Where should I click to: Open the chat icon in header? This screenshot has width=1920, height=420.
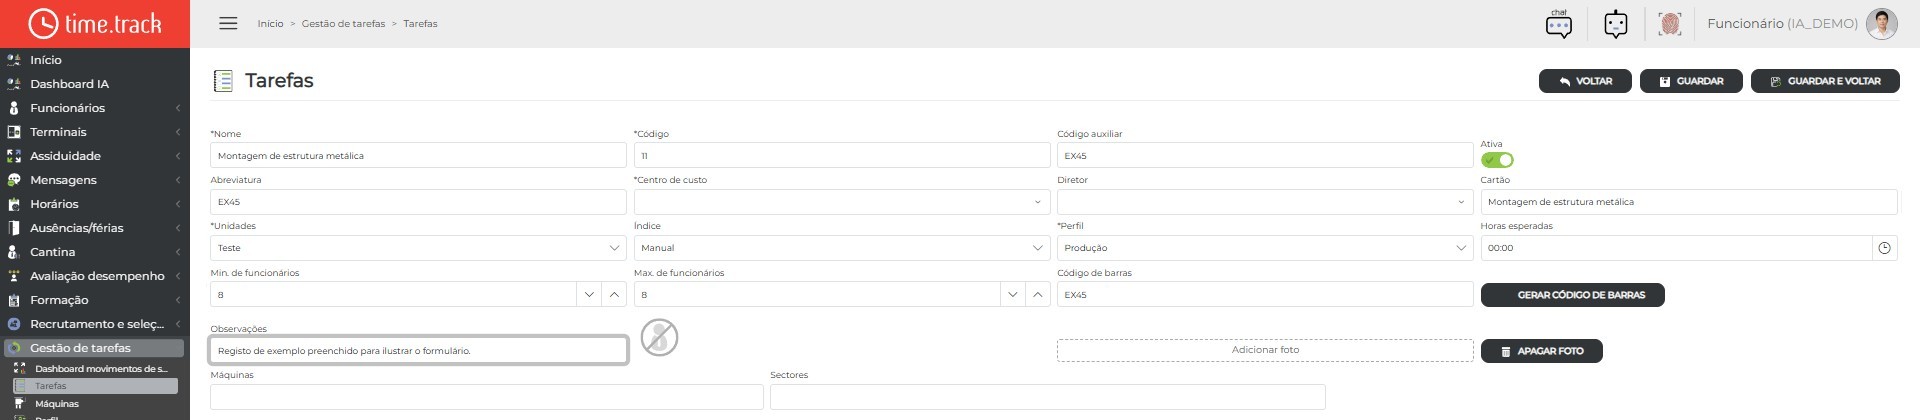point(1559,24)
